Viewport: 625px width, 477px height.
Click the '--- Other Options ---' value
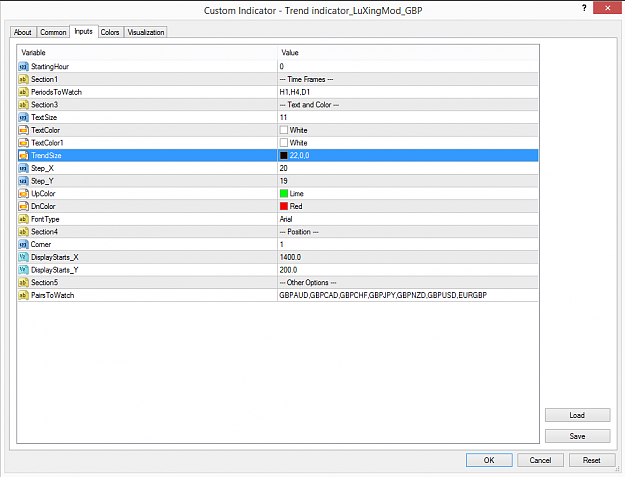click(308, 283)
